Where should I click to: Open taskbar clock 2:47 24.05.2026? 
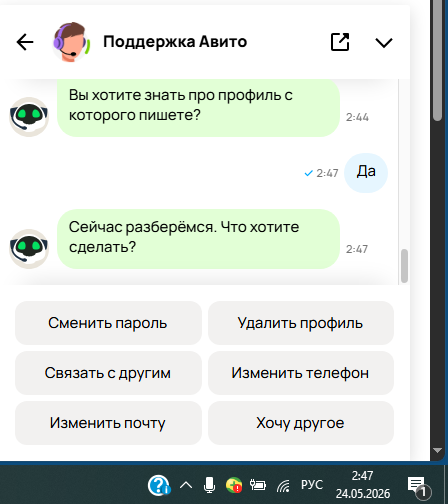pos(362,485)
